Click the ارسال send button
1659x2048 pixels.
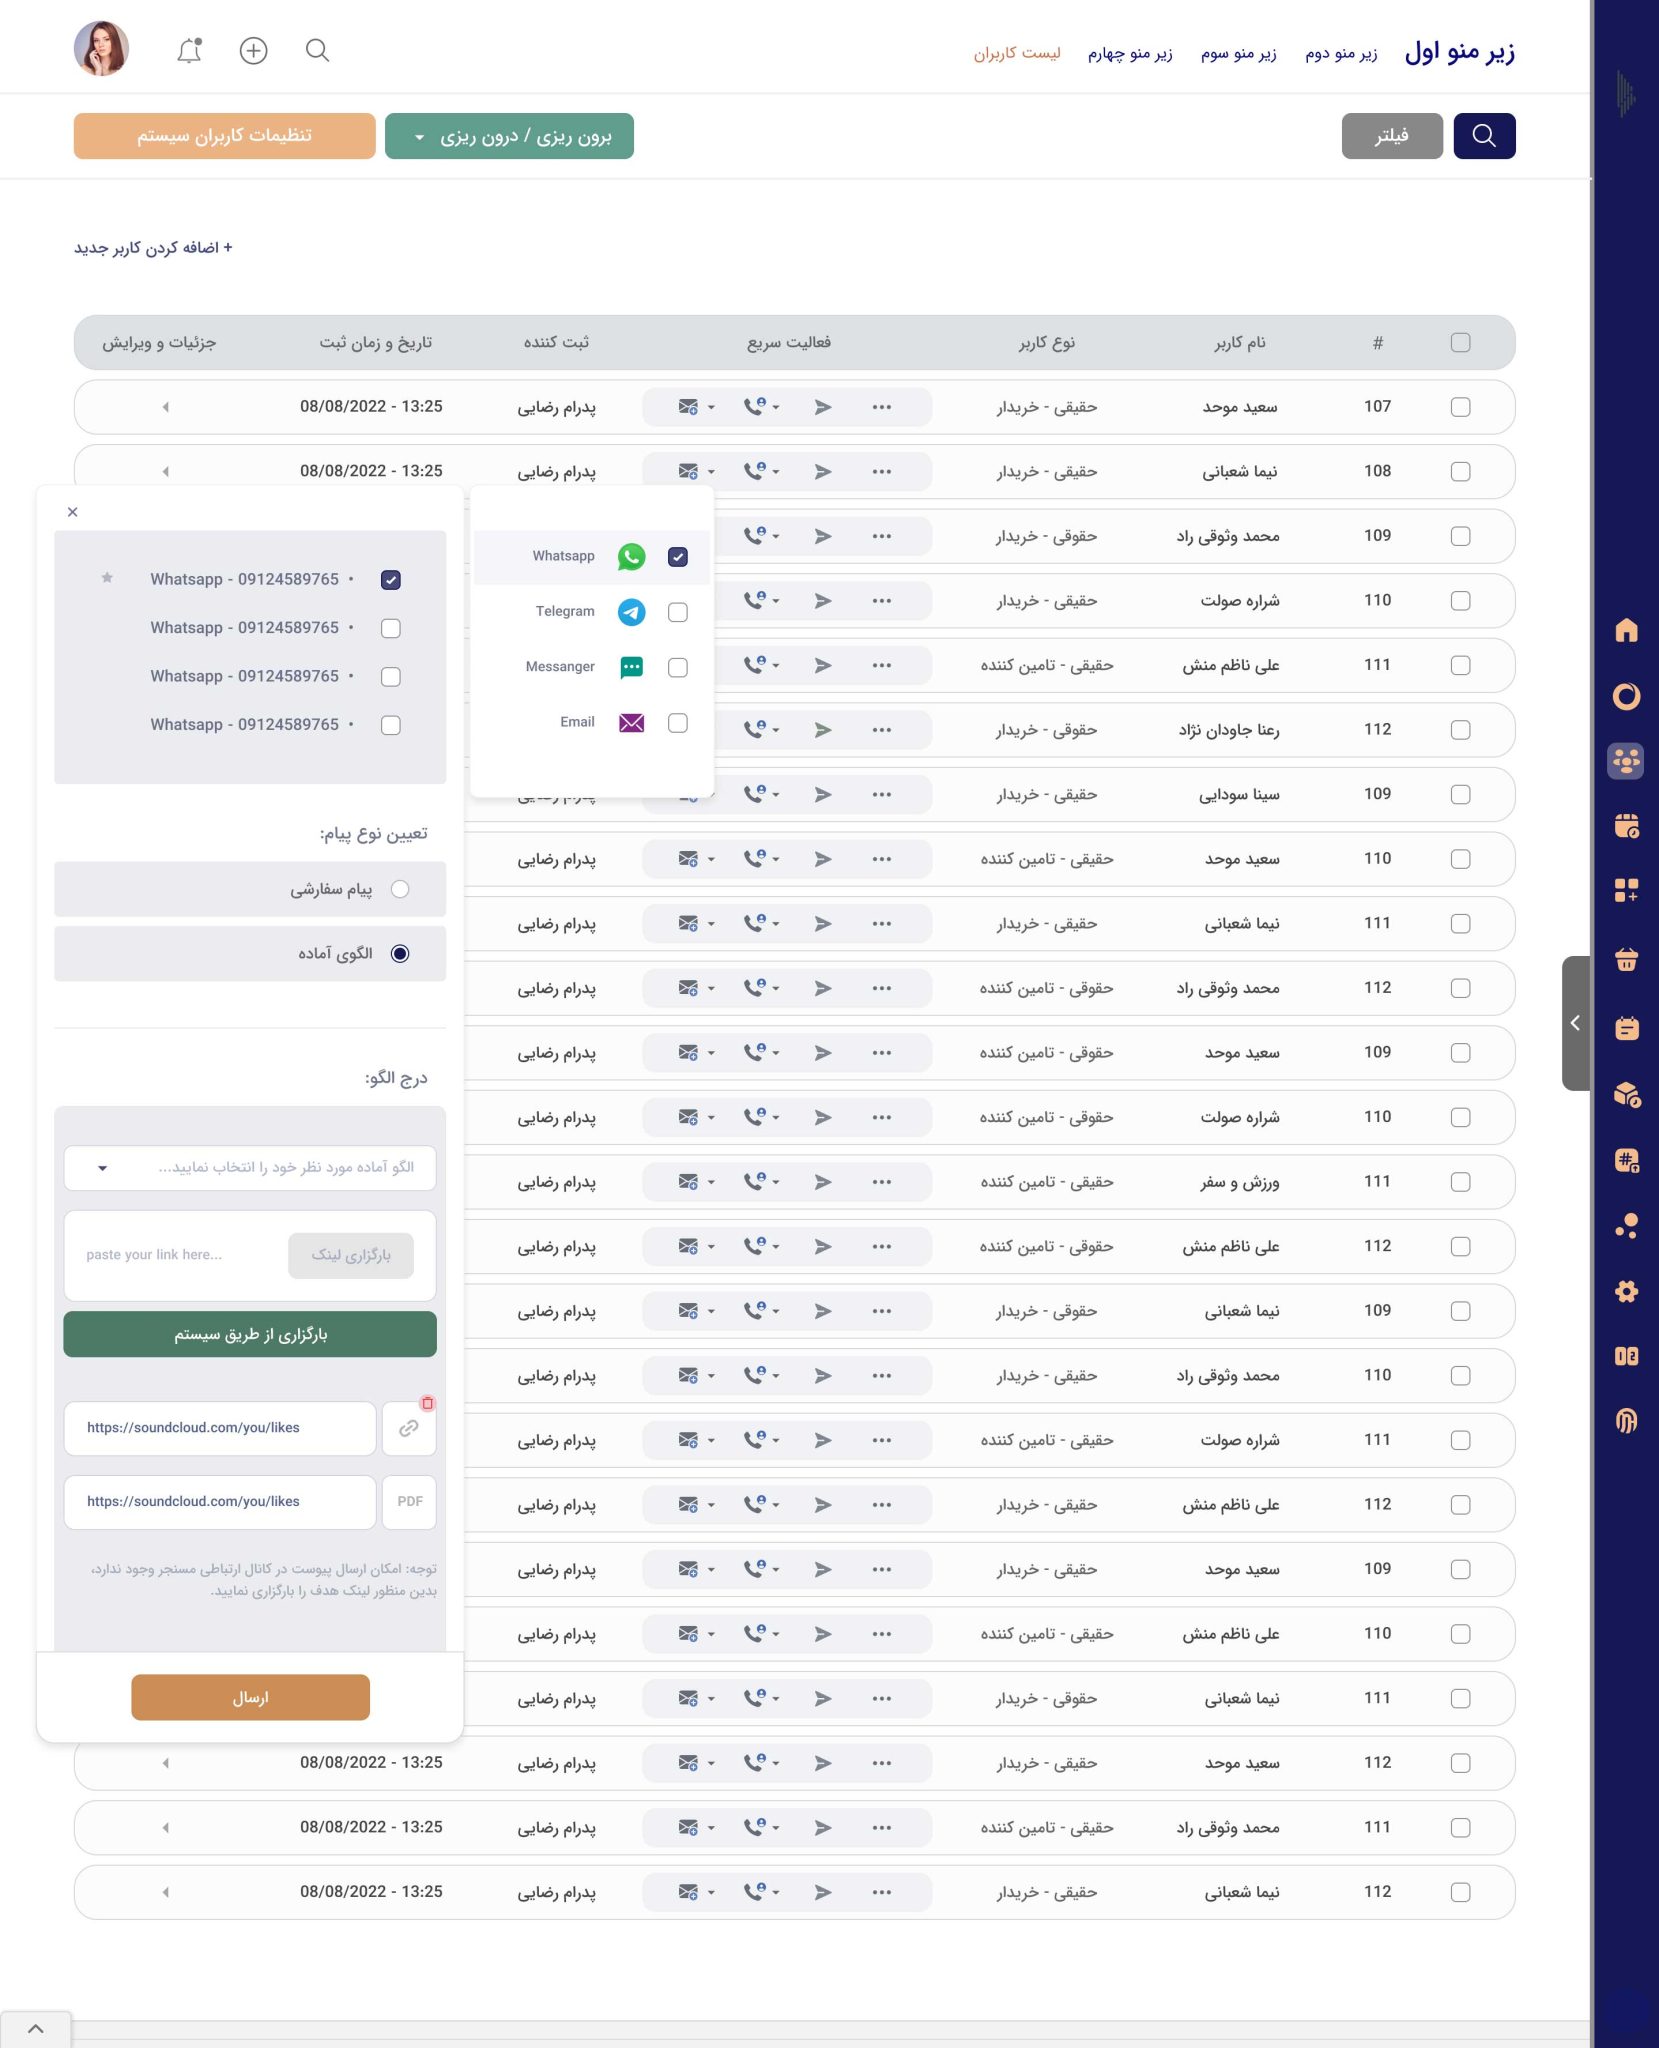point(250,1697)
